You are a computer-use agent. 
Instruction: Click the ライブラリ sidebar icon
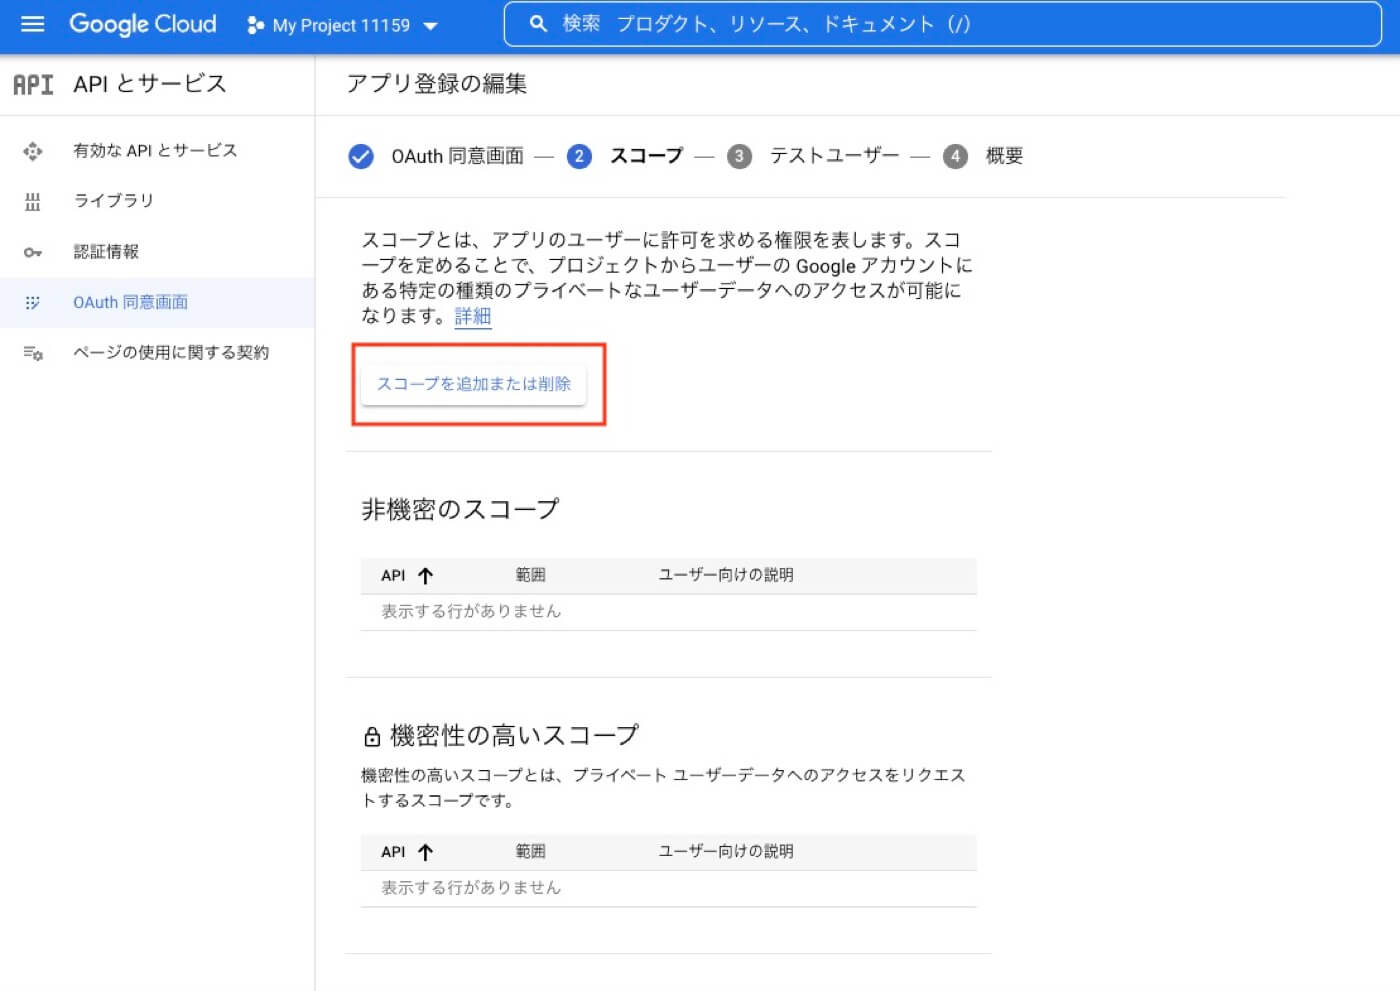(x=33, y=201)
